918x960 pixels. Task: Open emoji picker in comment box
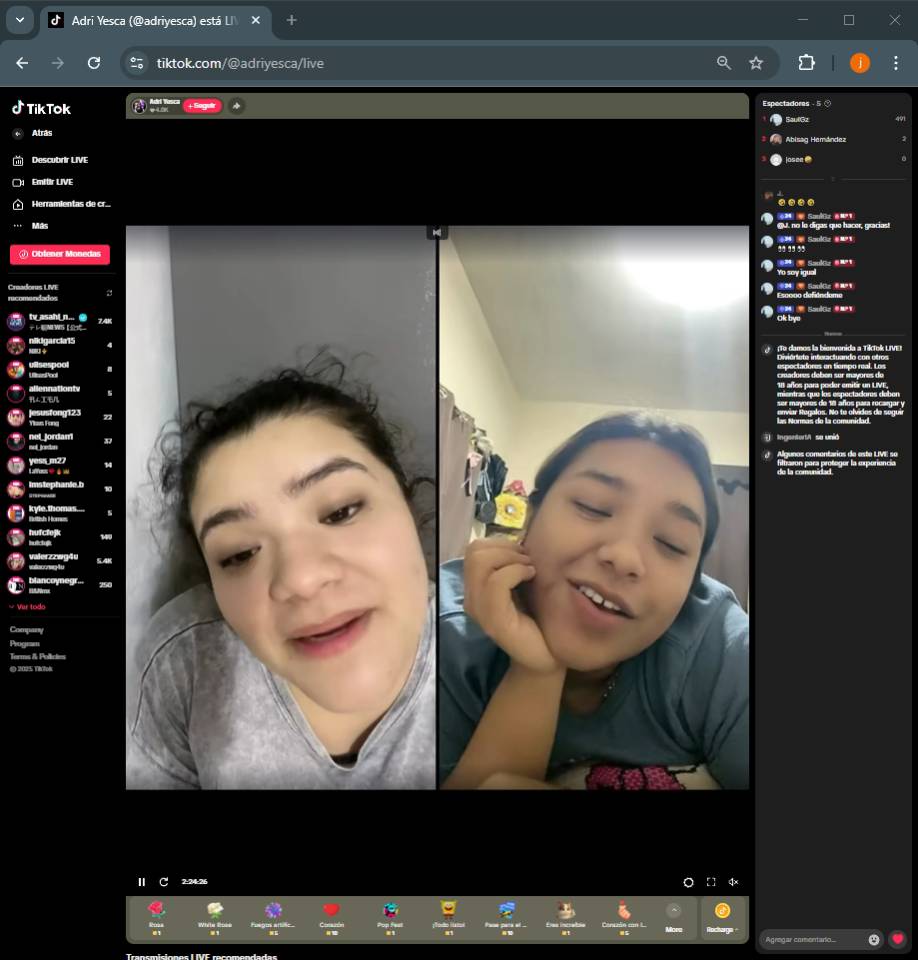874,939
